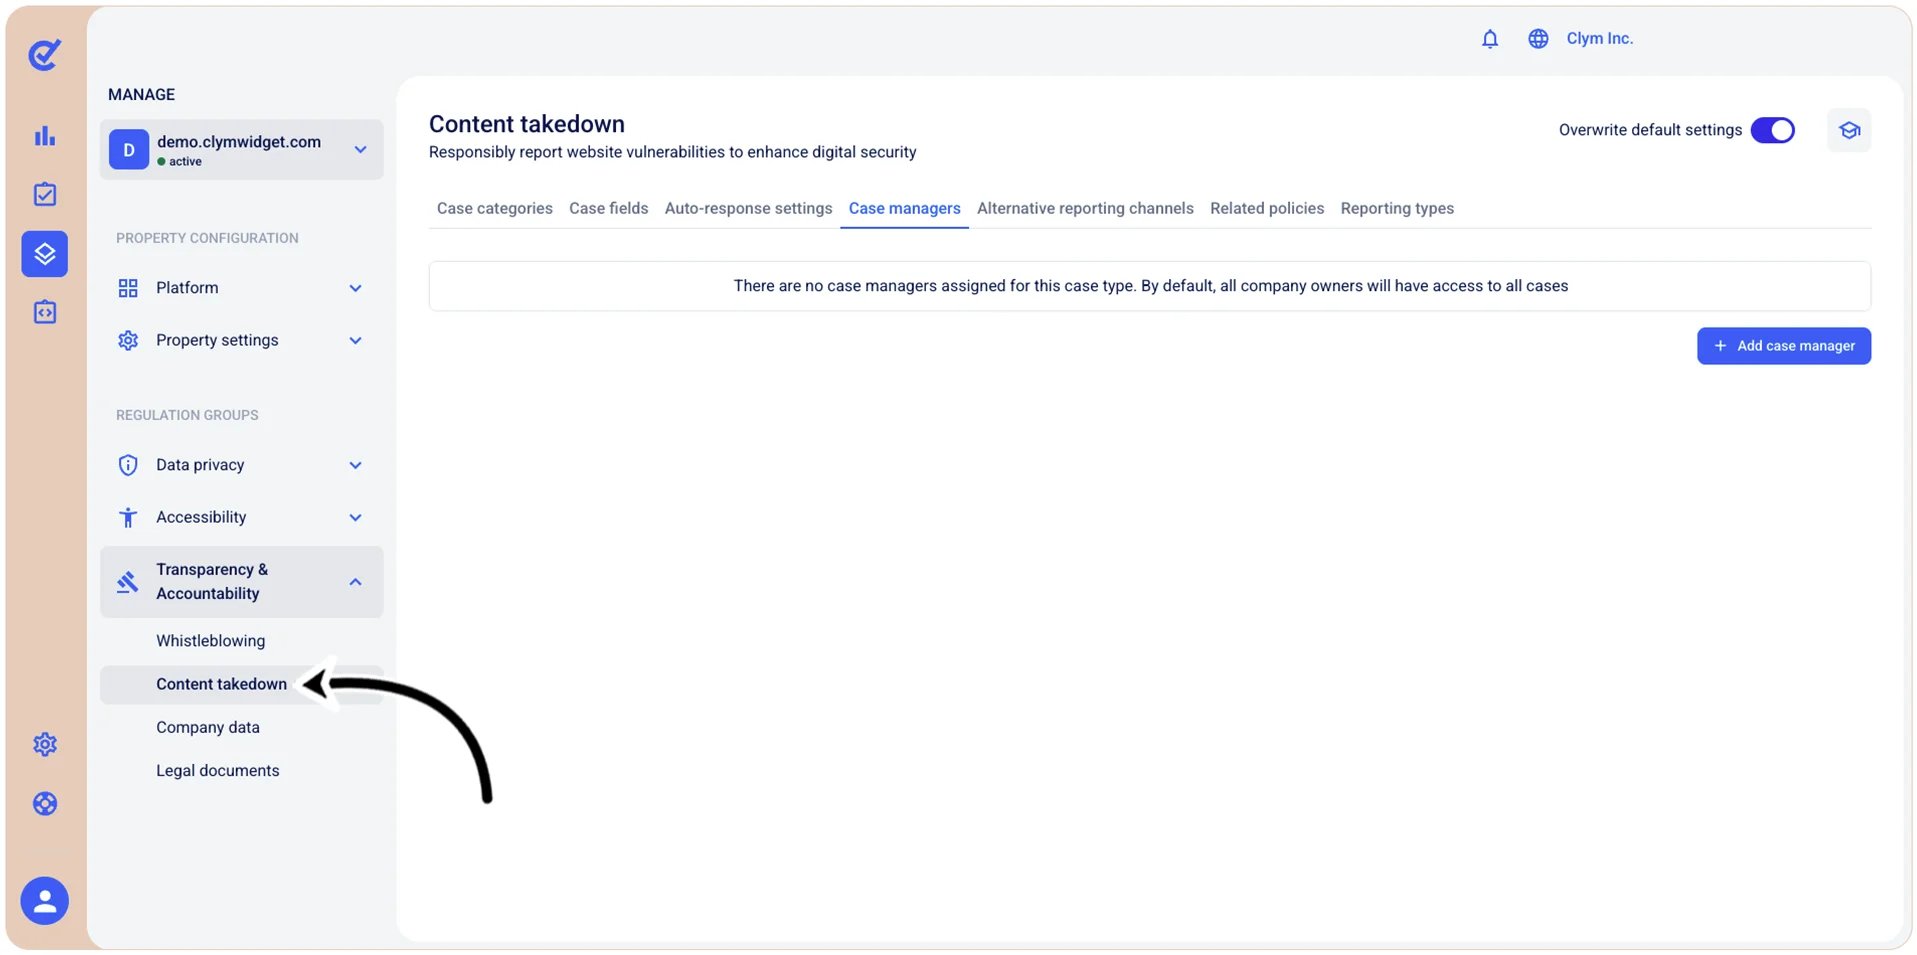Screen dimensions: 1917x955
Task: Expand the Data privacy chevron
Action: click(355, 465)
